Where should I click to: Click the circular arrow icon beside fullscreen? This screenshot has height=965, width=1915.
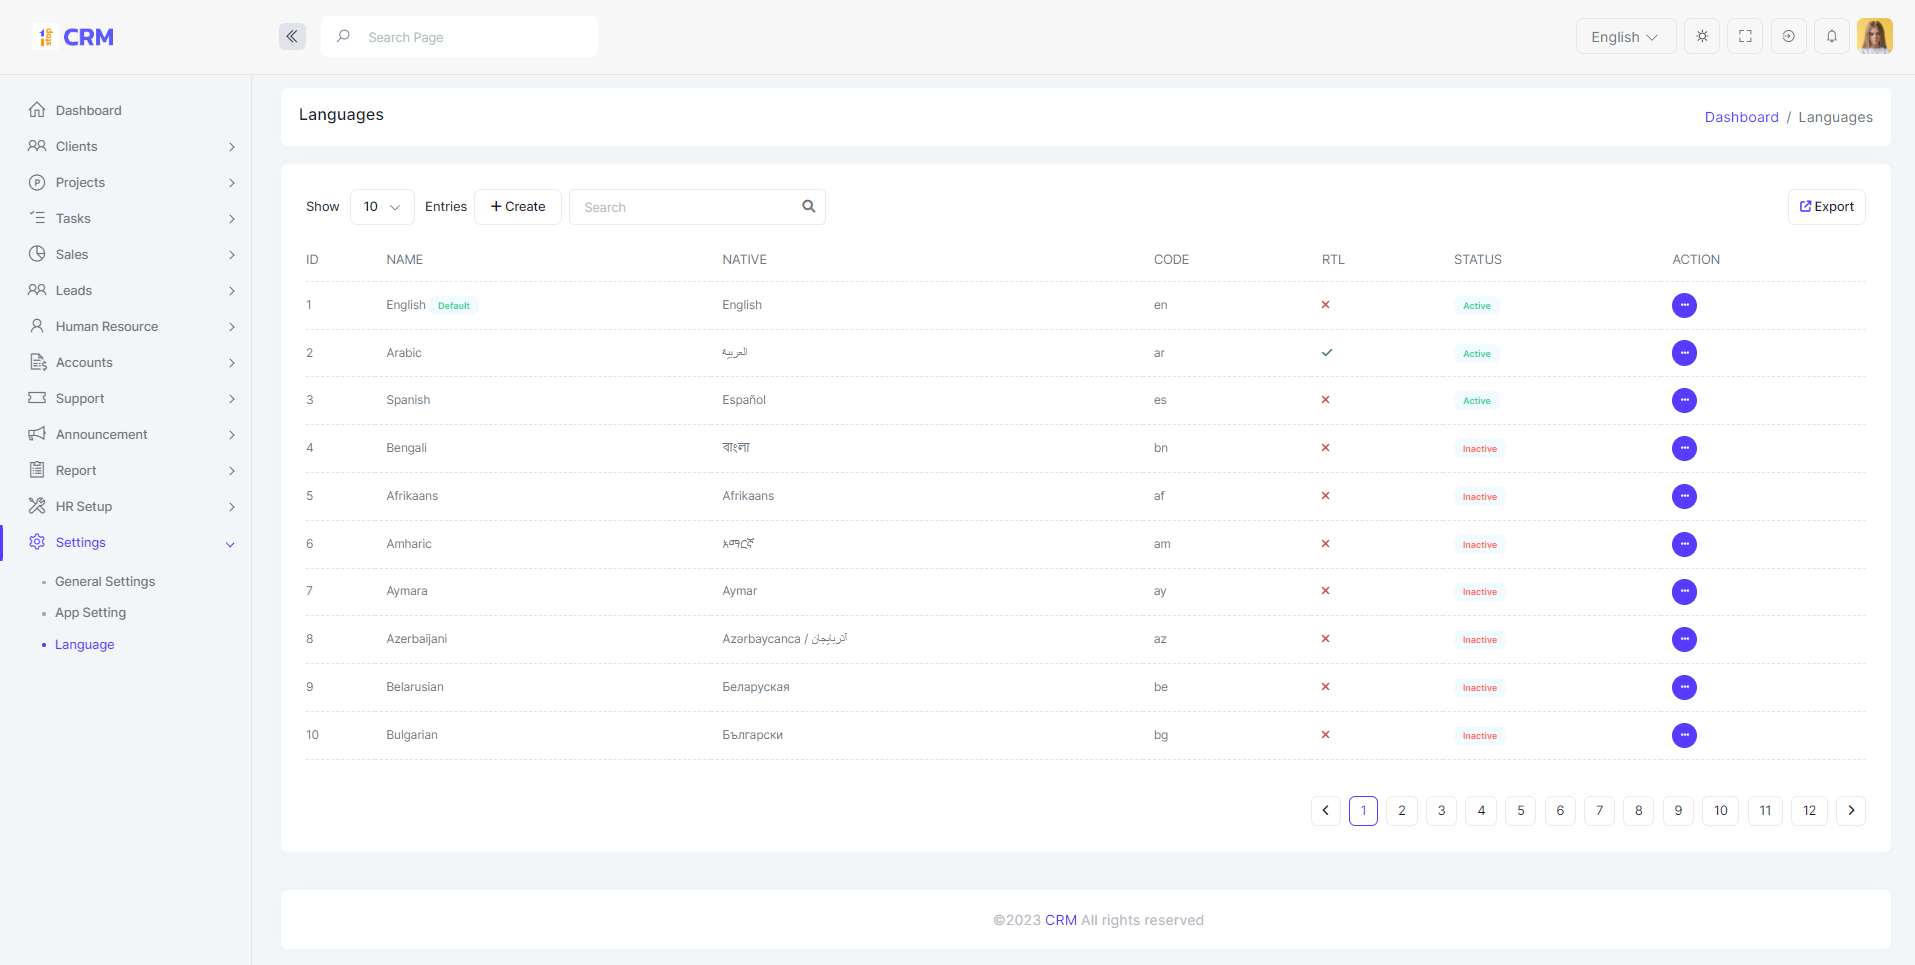[1789, 37]
